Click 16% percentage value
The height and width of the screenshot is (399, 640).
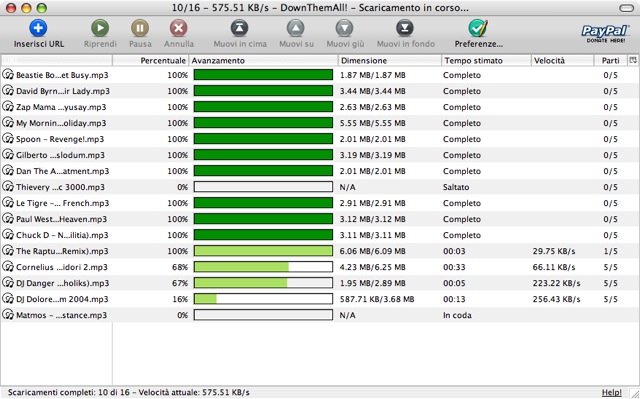point(180,299)
